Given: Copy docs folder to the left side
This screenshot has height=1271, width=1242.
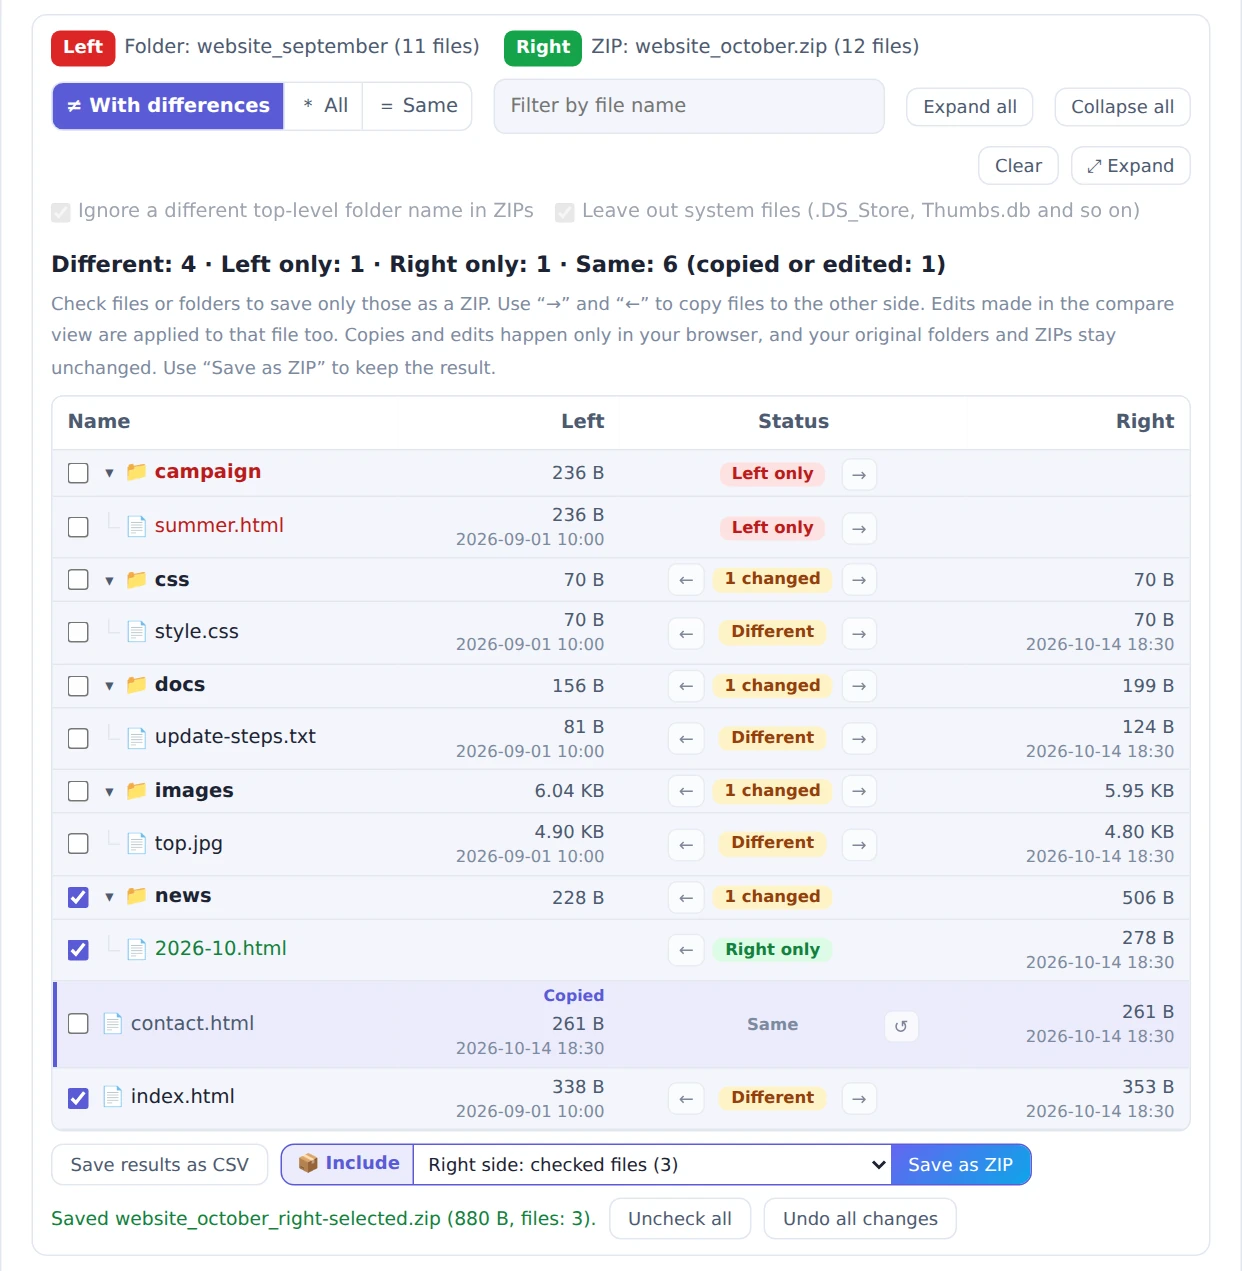Looking at the screenshot, I should [x=686, y=686].
